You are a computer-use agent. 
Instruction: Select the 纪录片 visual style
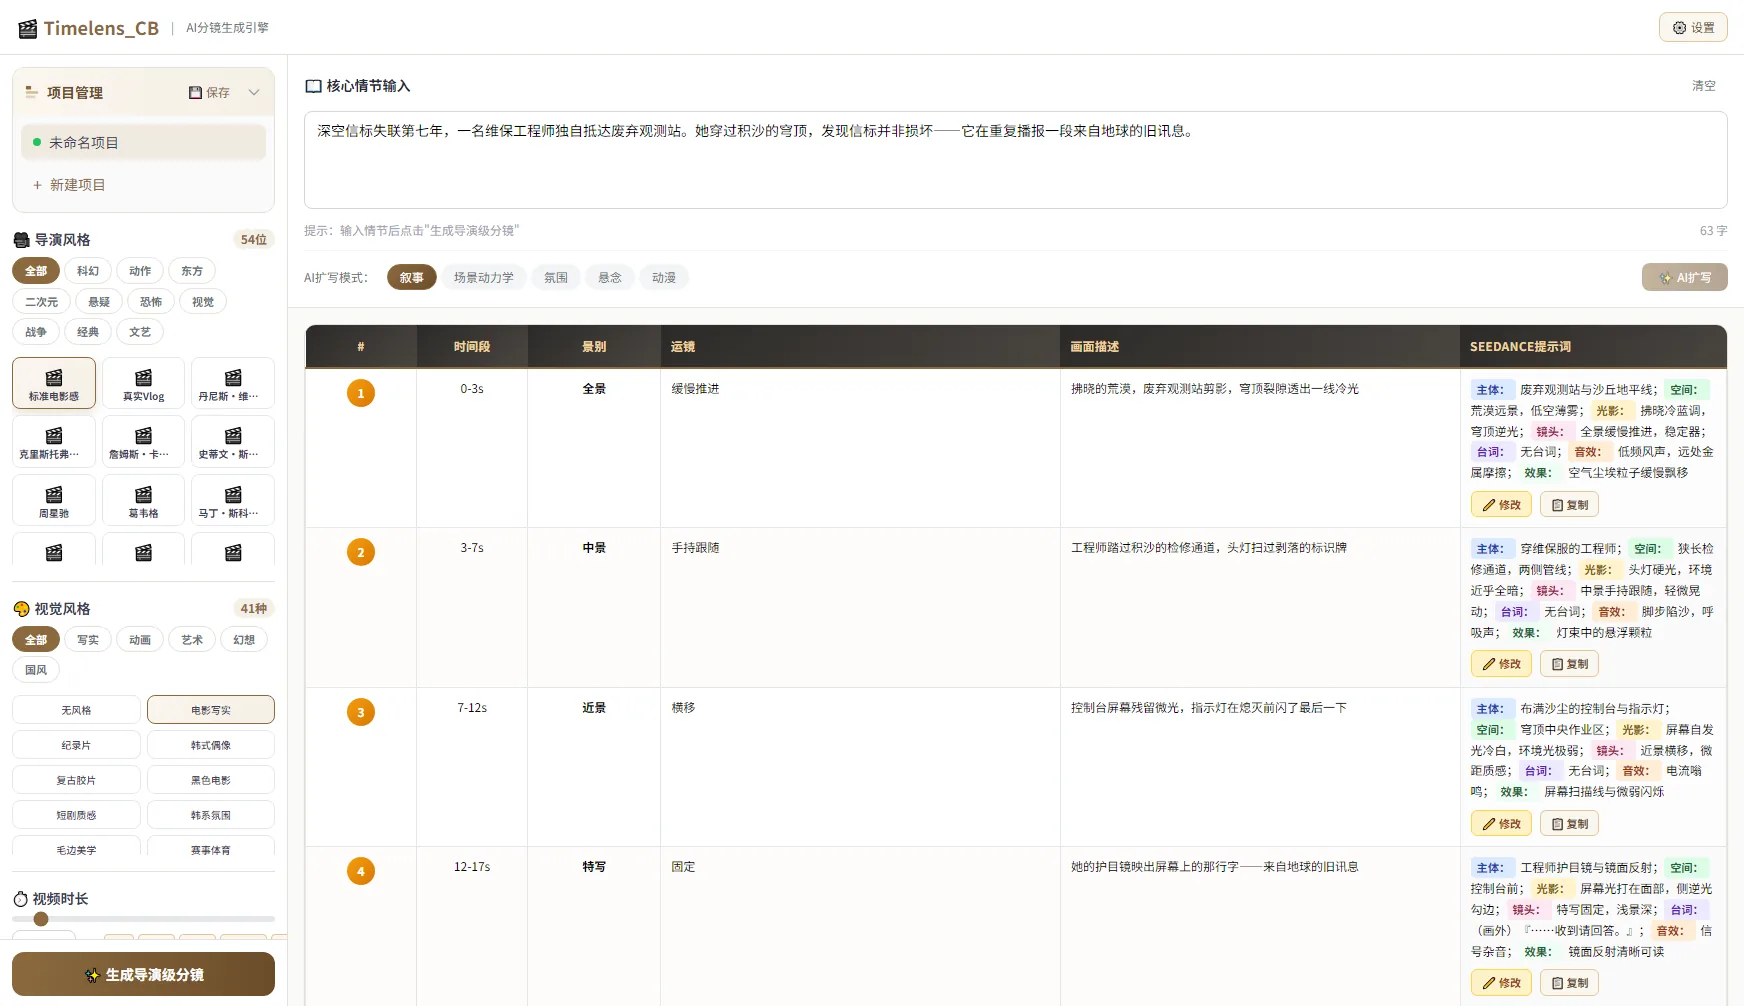click(x=76, y=745)
